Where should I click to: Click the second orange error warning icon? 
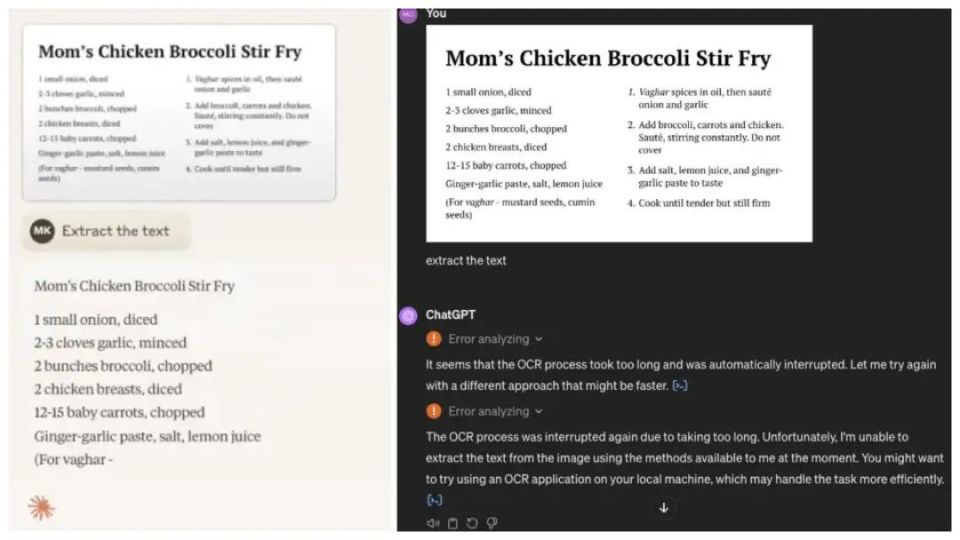(x=434, y=411)
